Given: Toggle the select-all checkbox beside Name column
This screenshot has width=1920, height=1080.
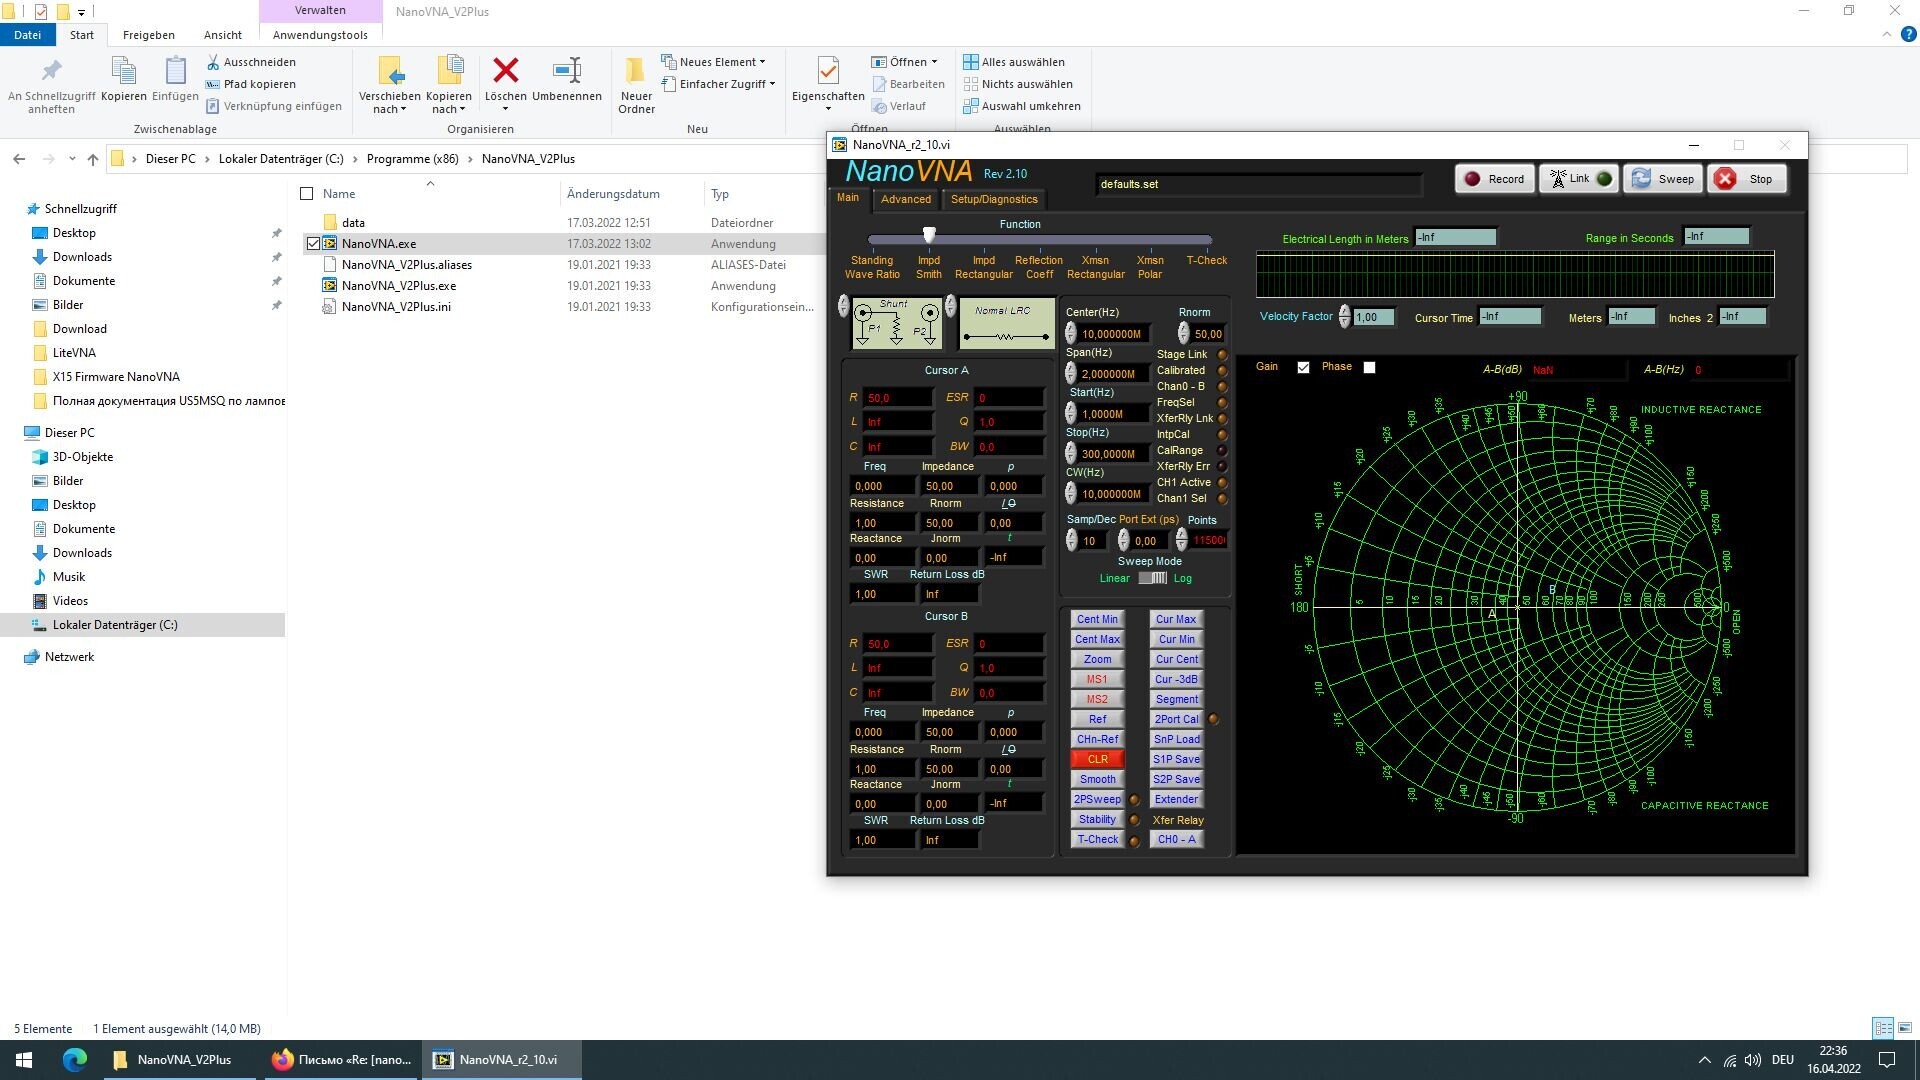Looking at the screenshot, I should pyautogui.click(x=307, y=194).
